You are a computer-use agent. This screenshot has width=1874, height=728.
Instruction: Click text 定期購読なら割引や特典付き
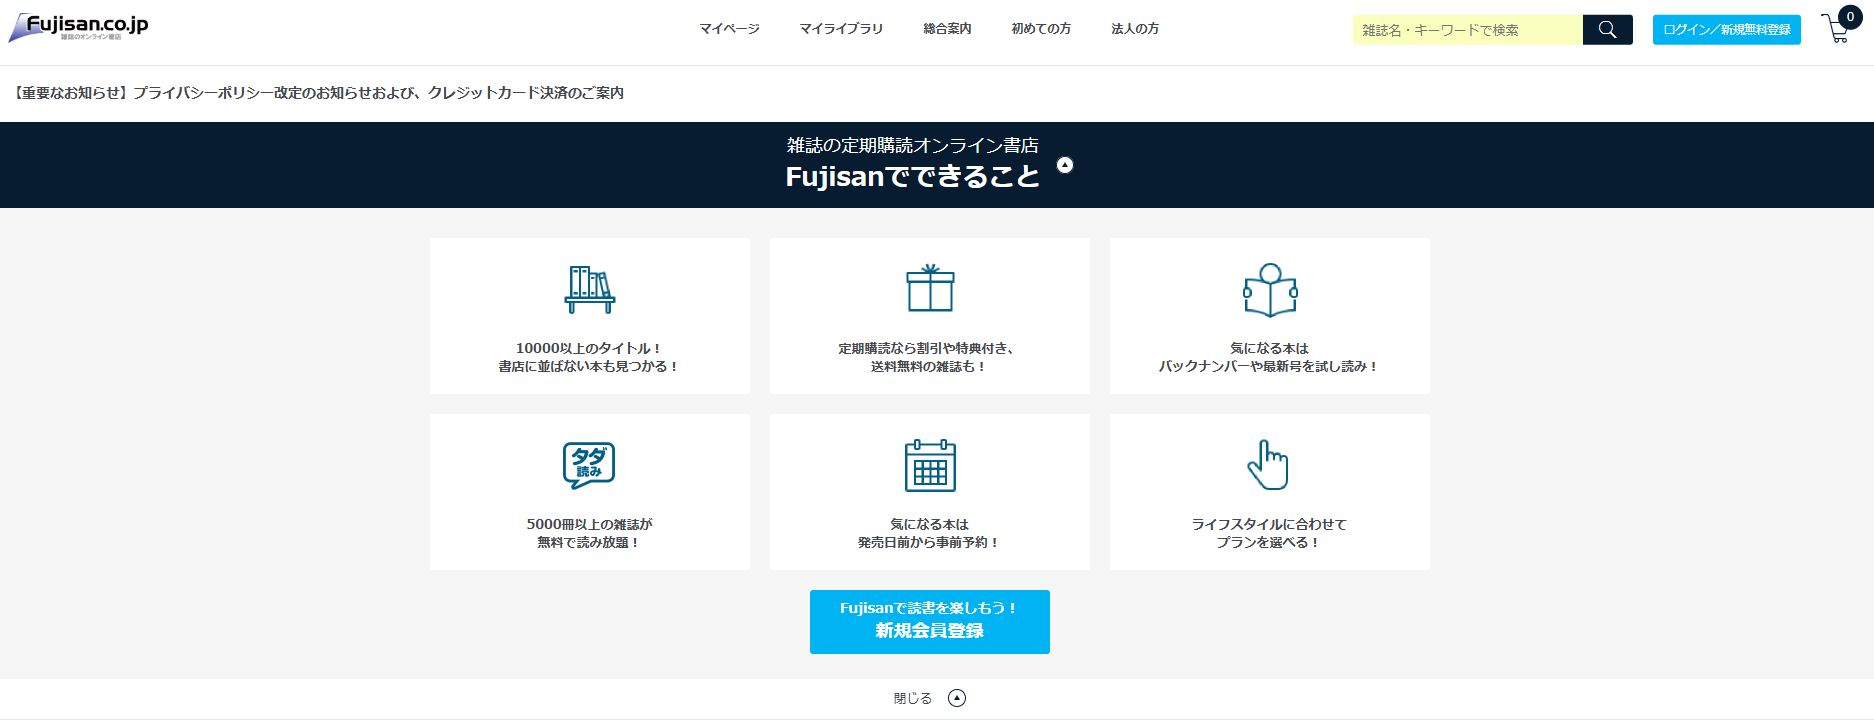pyautogui.click(x=927, y=348)
